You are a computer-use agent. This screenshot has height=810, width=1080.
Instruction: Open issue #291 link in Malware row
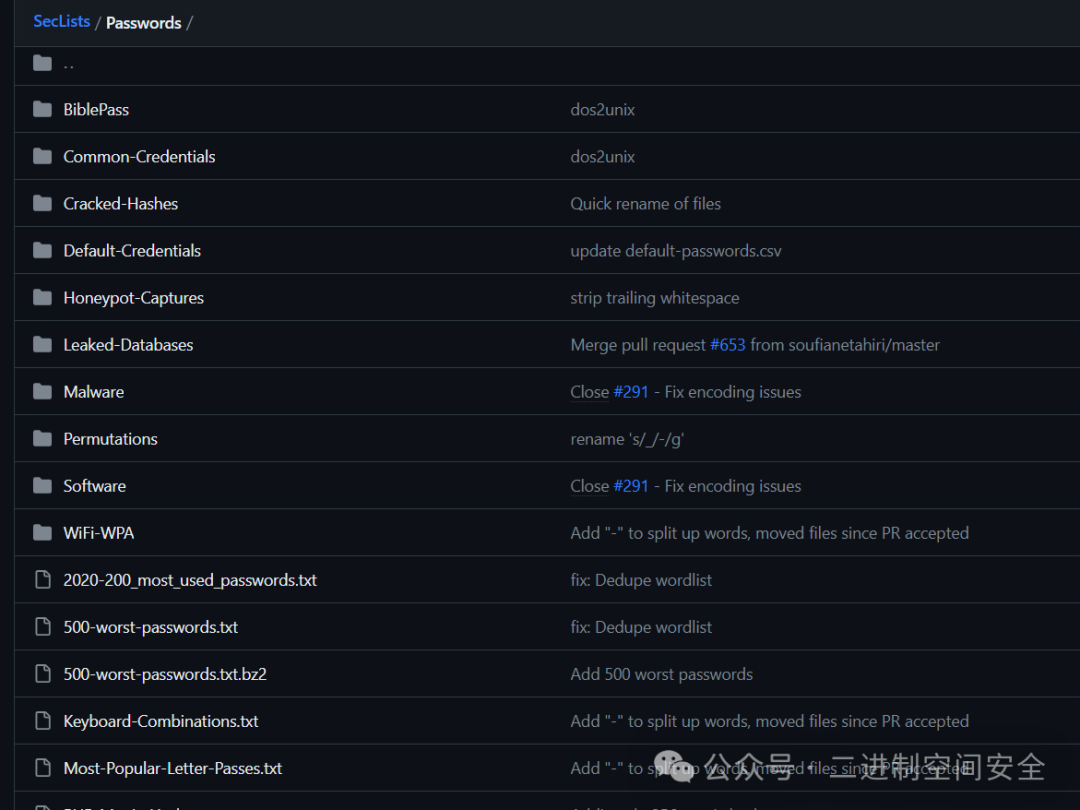click(x=631, y=391)
